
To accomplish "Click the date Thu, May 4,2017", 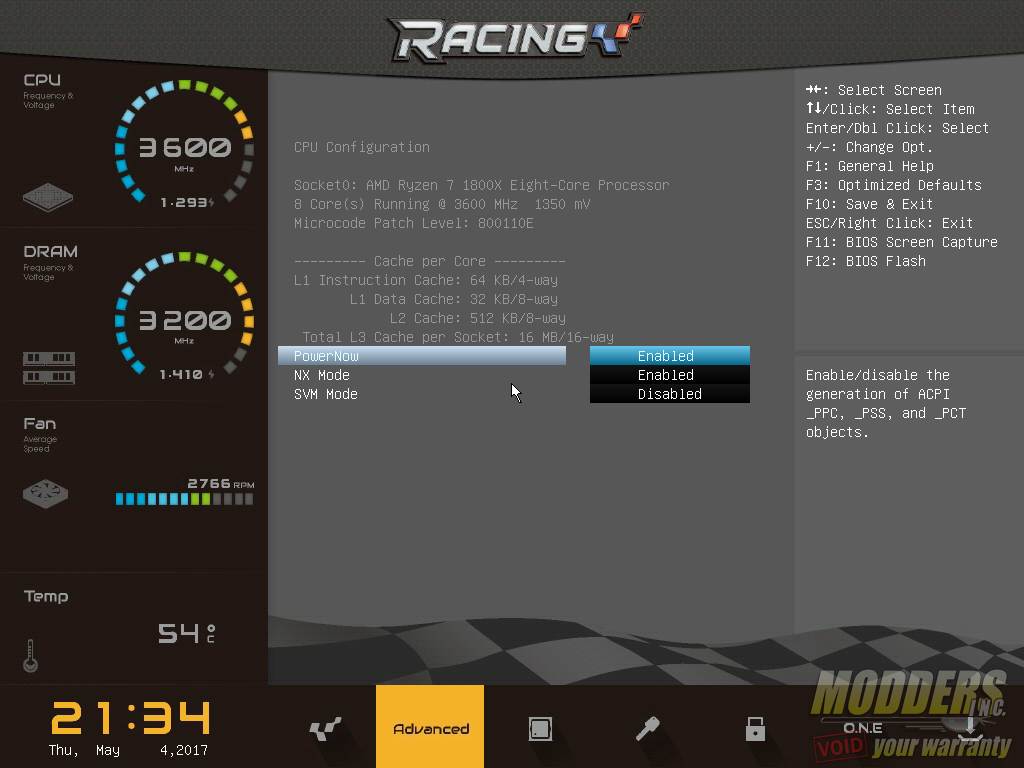I will (x=128, y=750).
